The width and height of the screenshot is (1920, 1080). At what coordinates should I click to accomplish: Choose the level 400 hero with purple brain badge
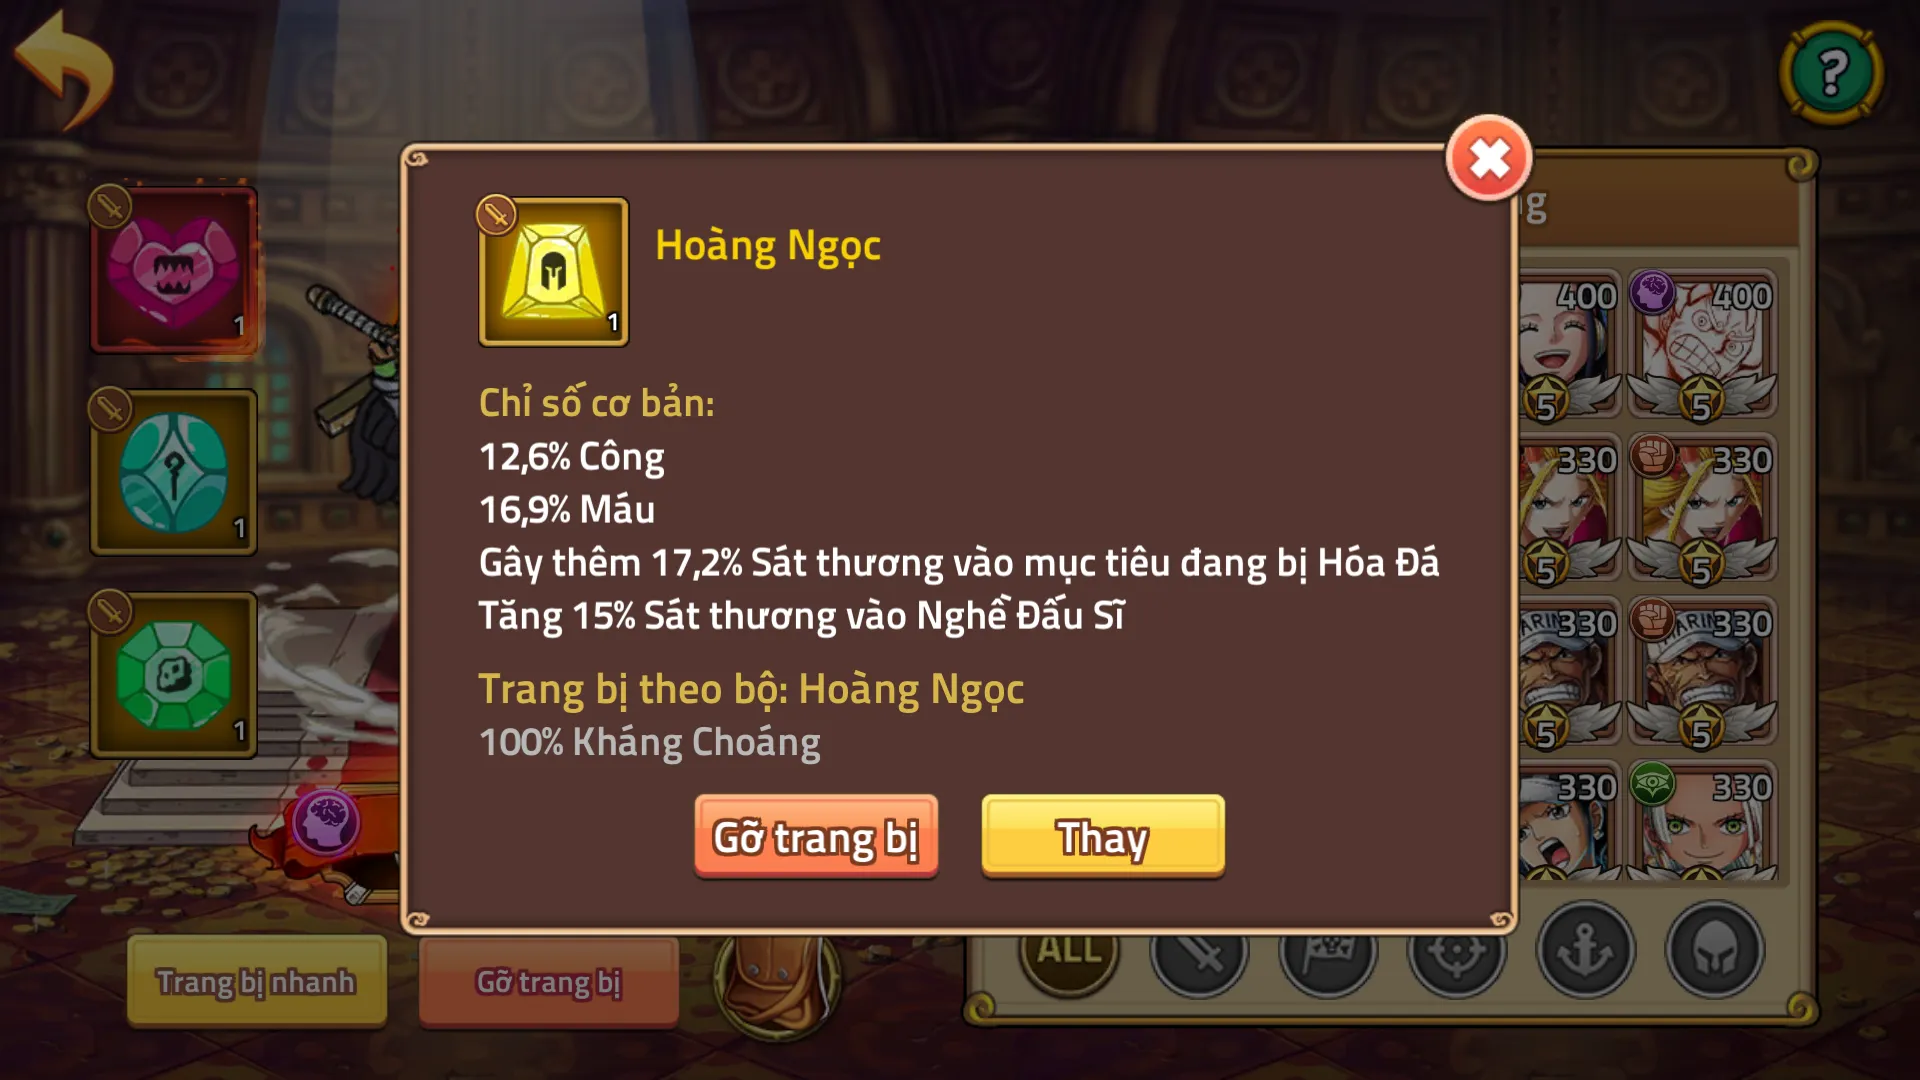(1702, 344)
